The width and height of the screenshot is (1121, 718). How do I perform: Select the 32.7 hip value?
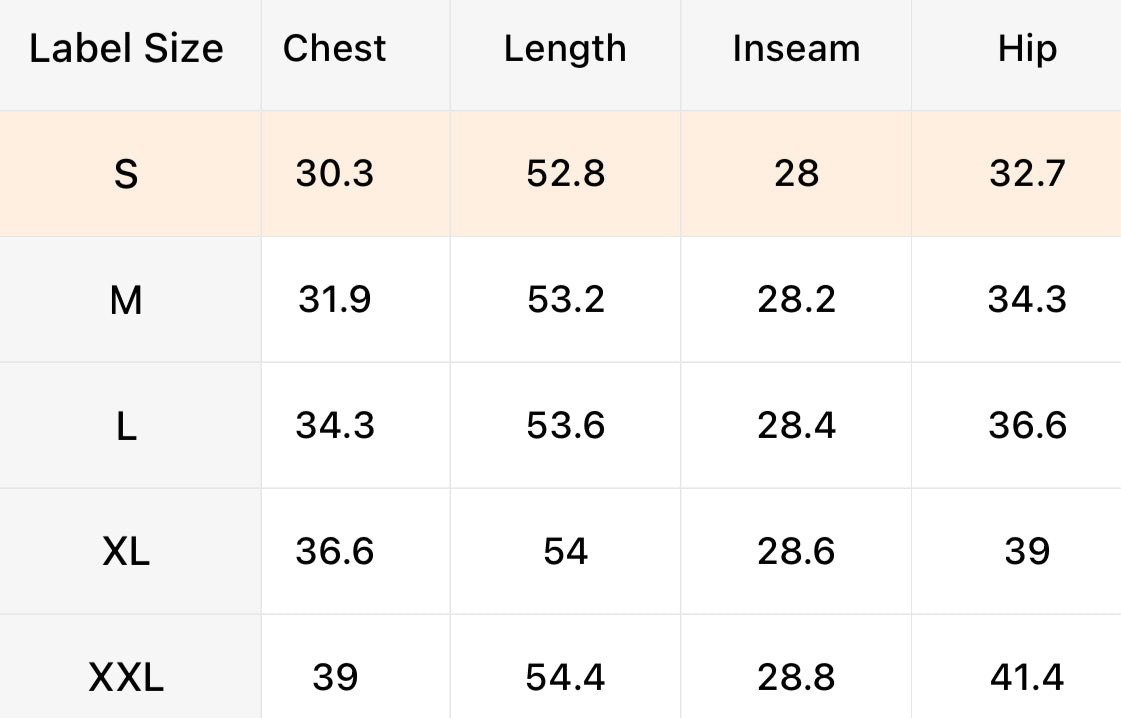coord(1027,174)
